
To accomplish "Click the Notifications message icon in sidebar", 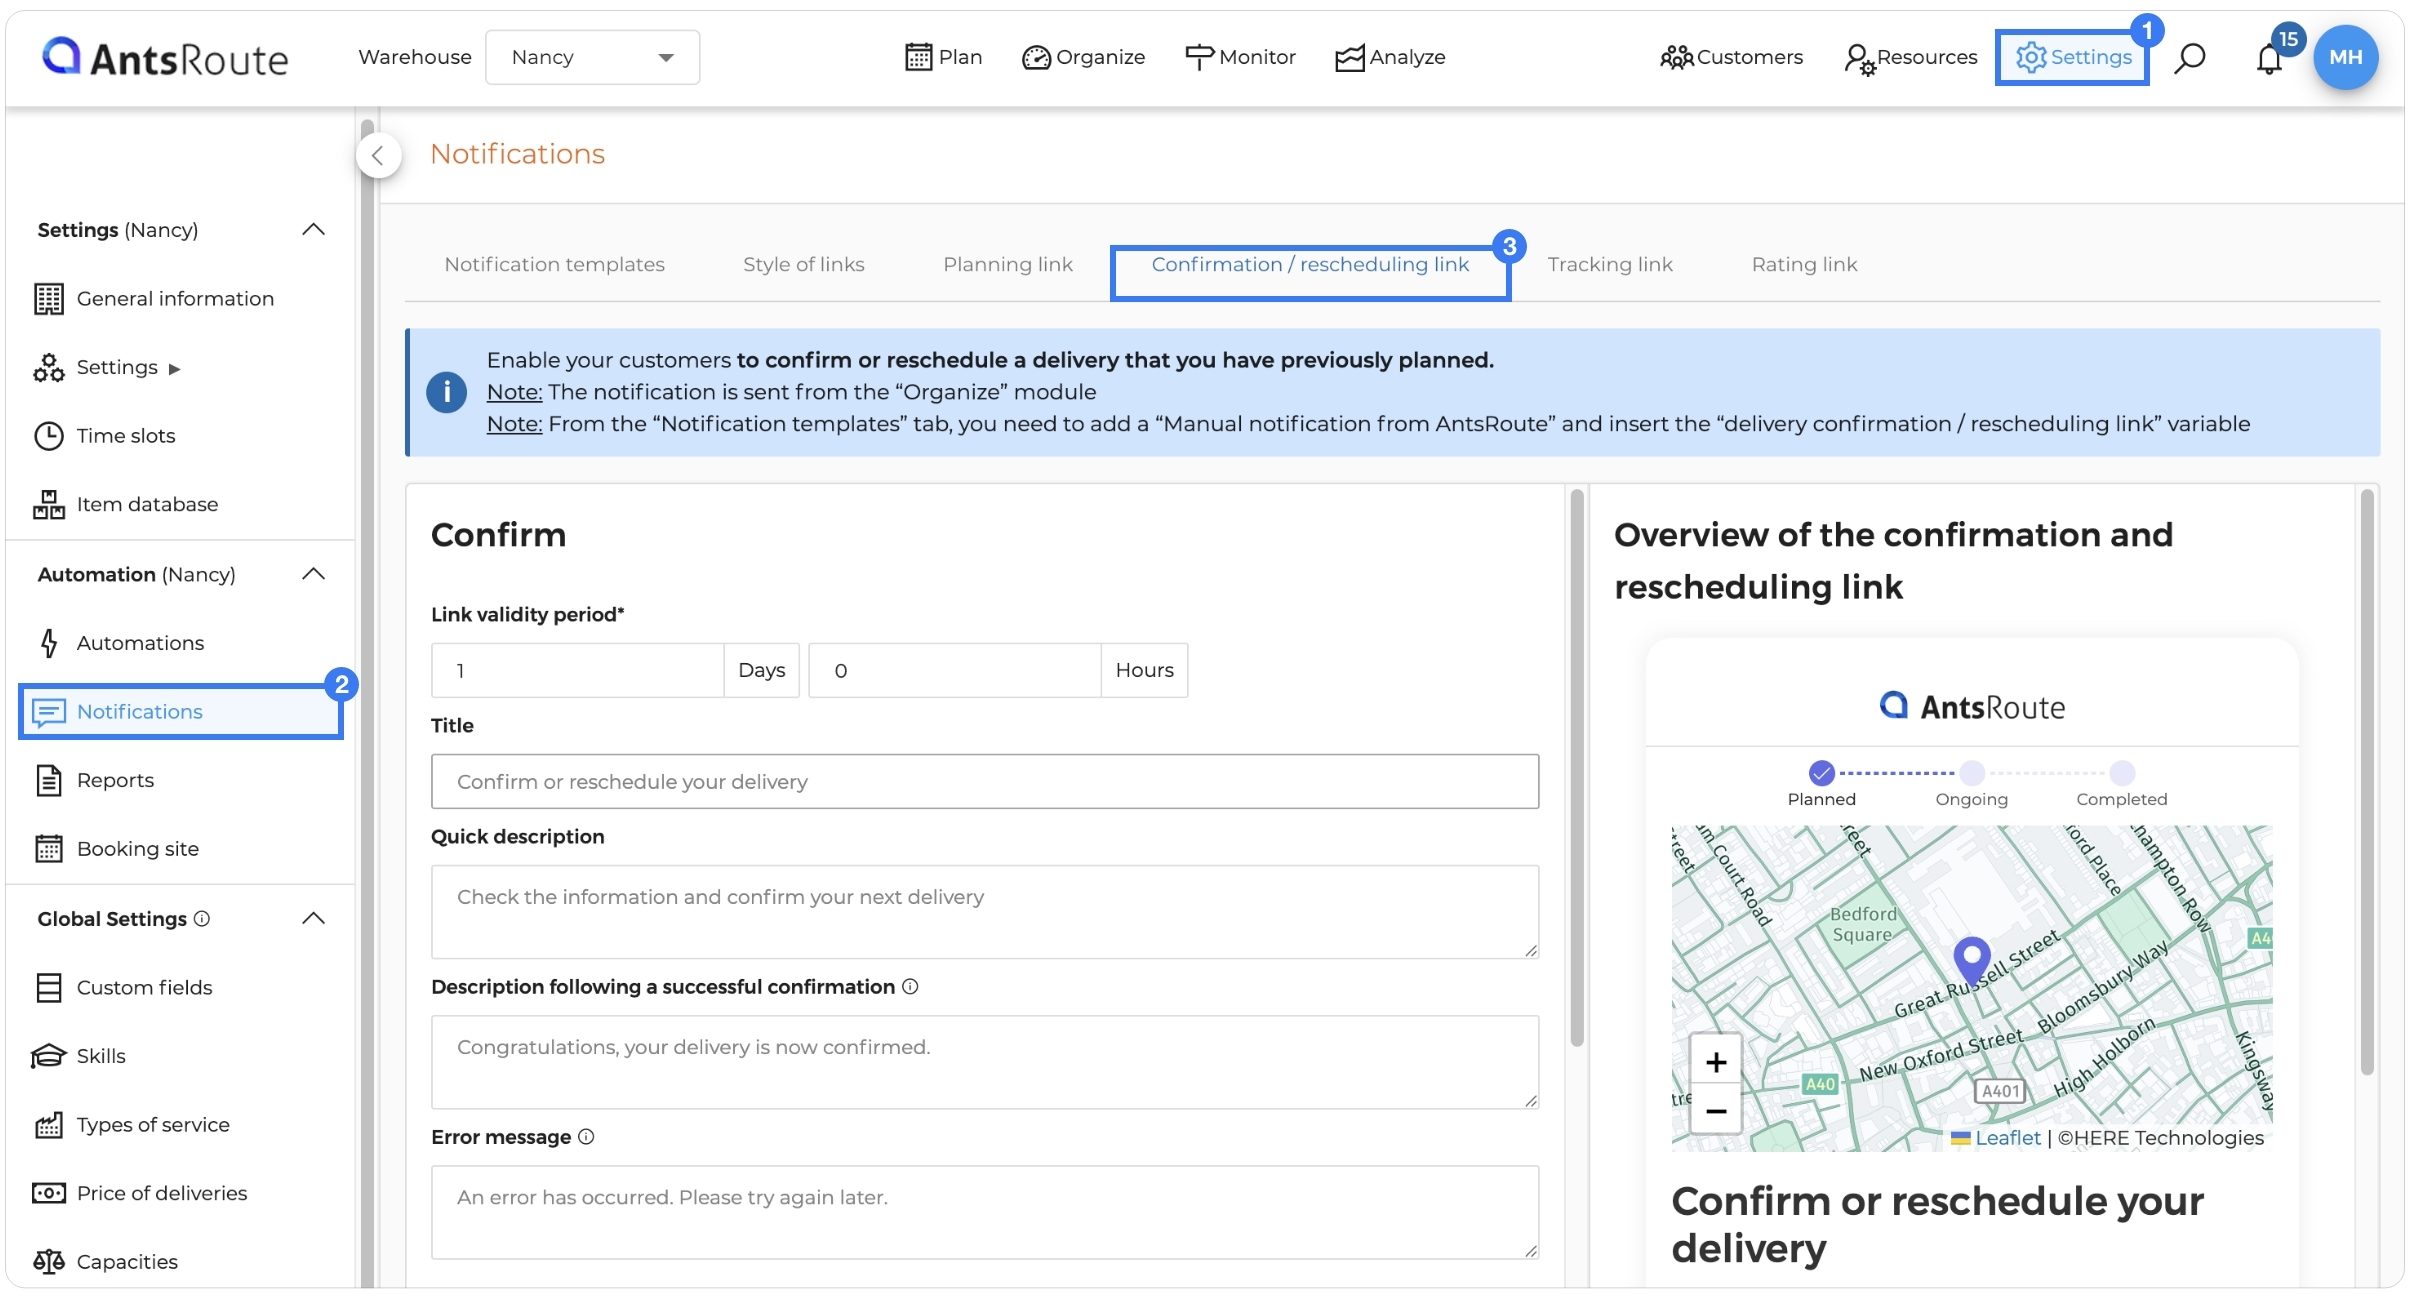I will [48, 711].
